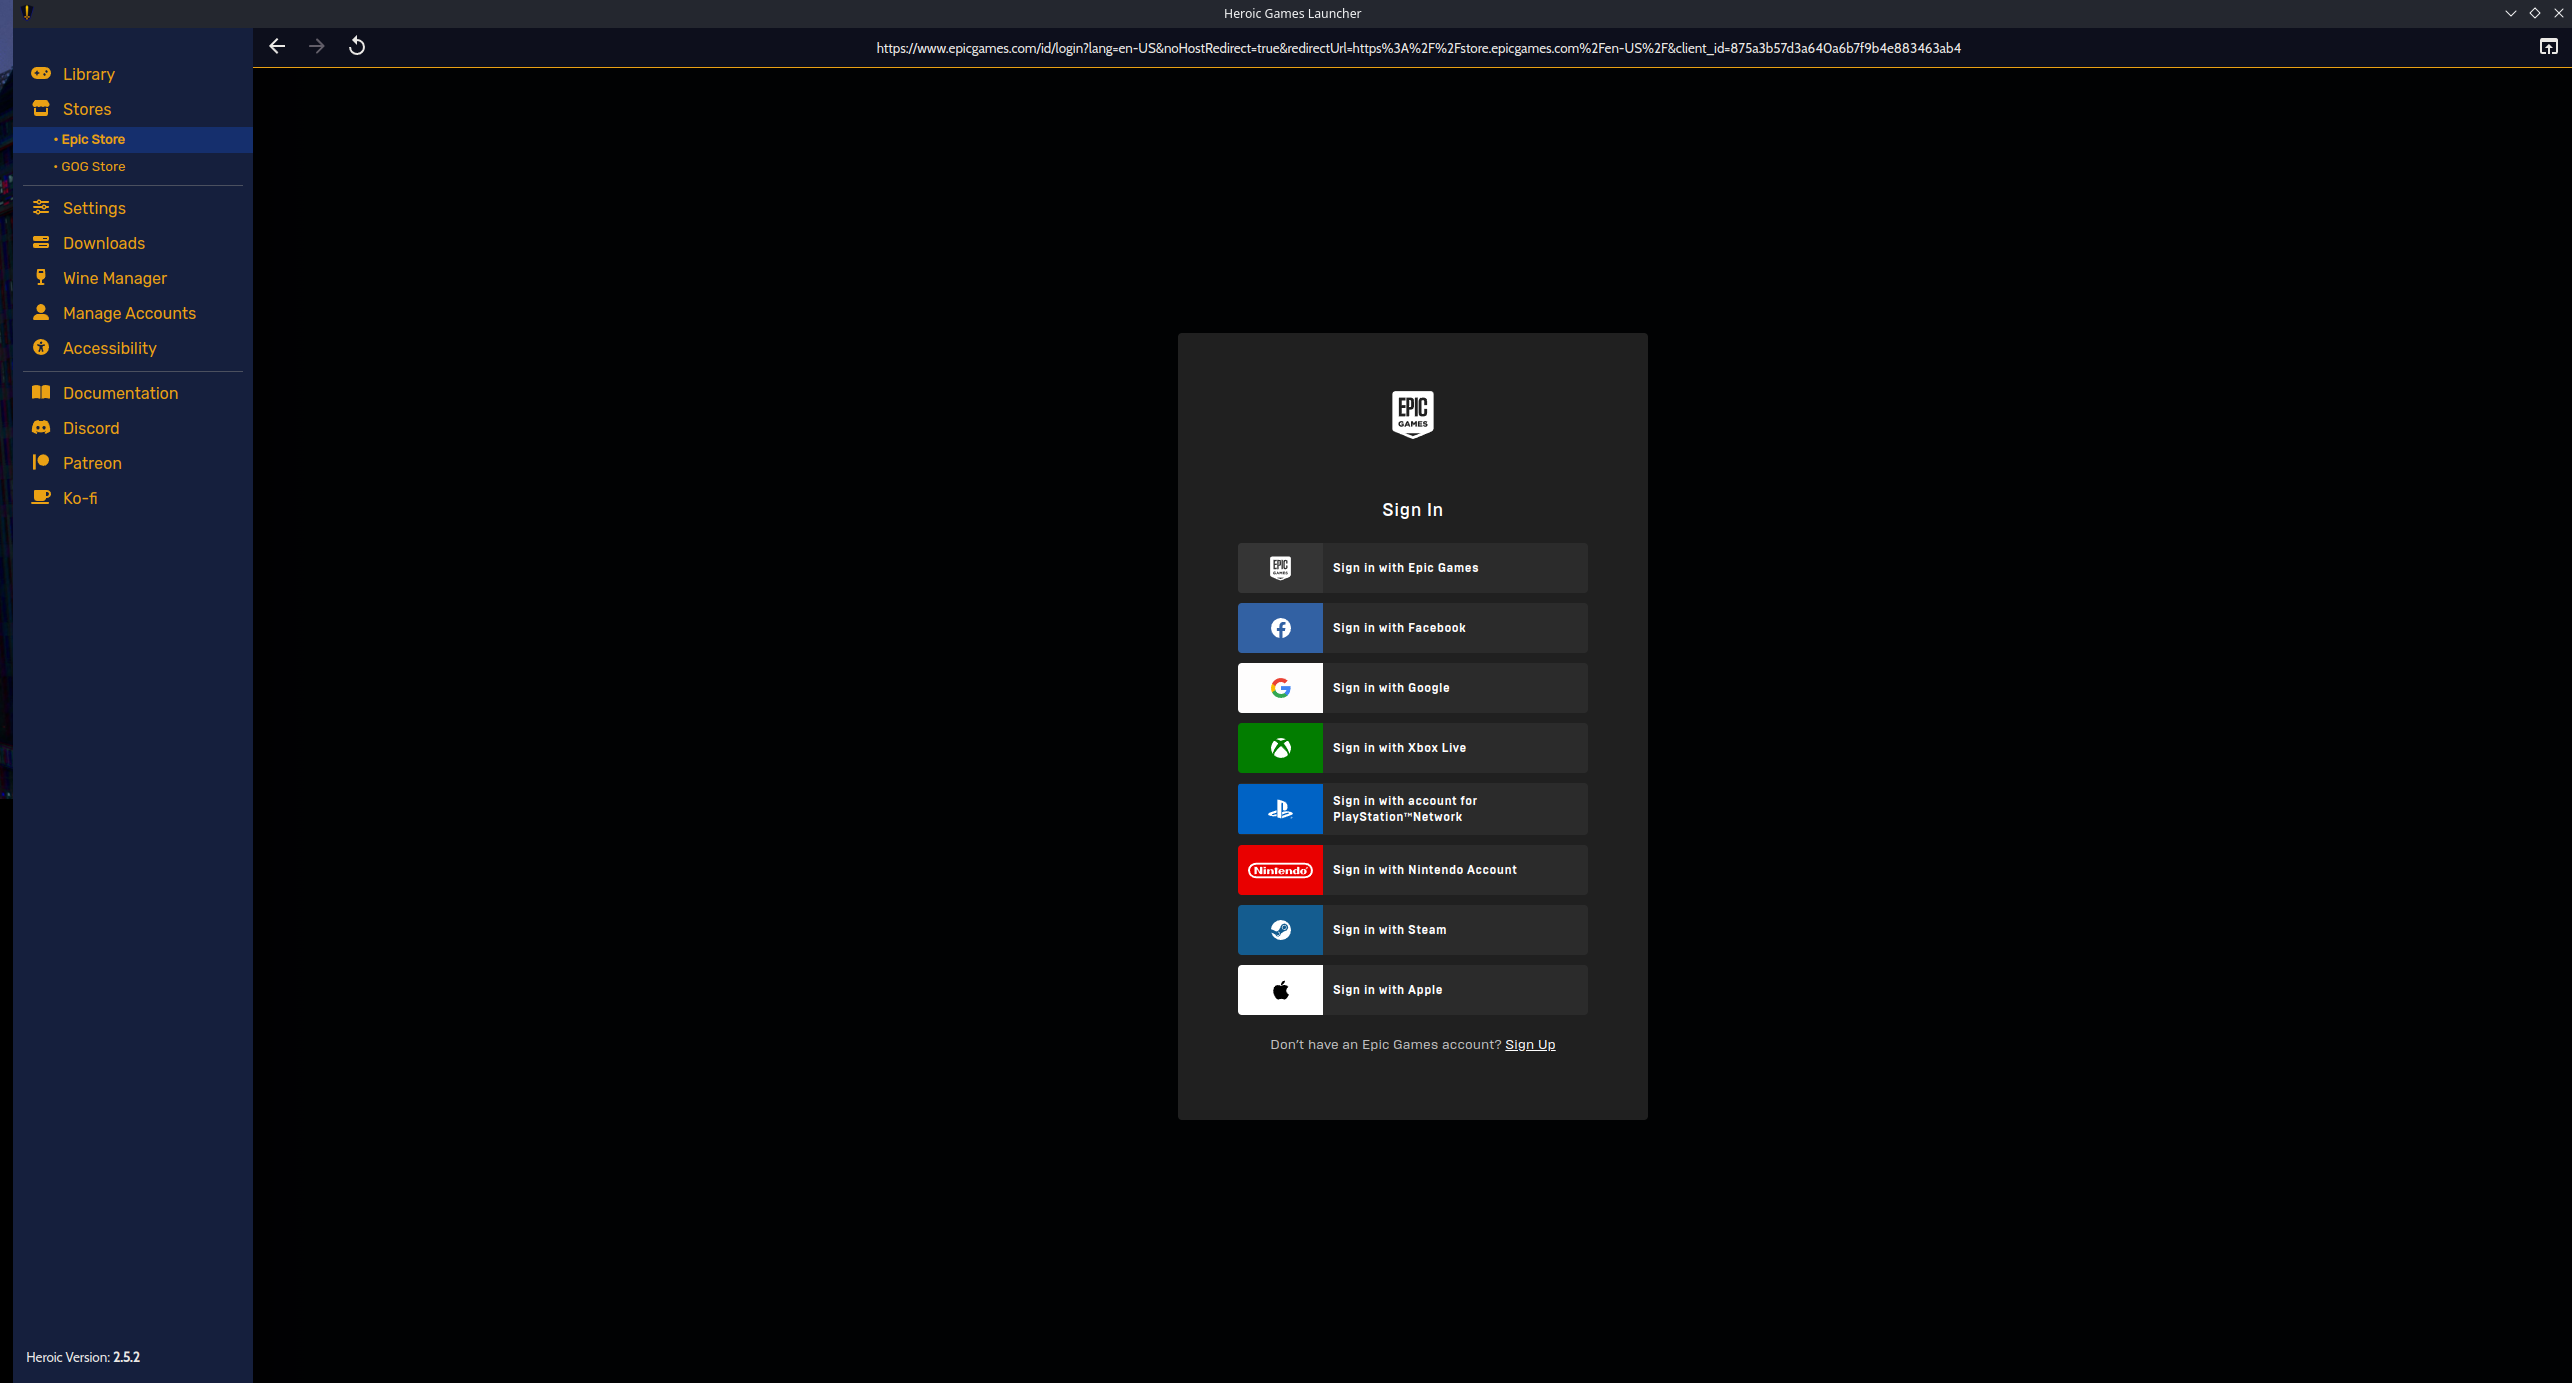Click the Manage Accounts sidebar item
This screenshot has height=1383, width=2572.
(129, 313)
